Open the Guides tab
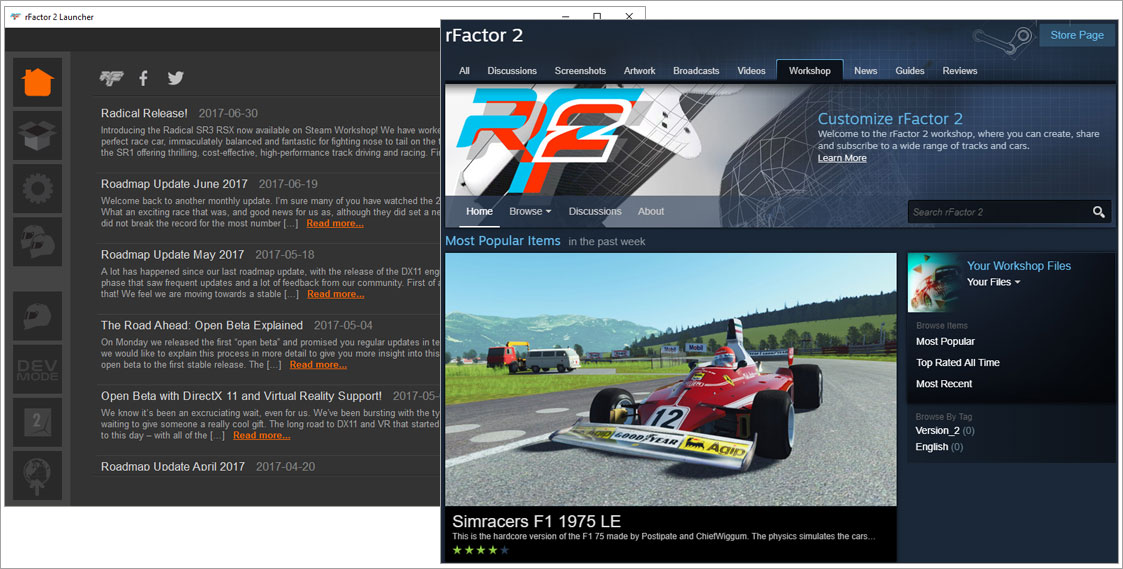This screenshot has height=569, width=1123. [x=910, y=71]
